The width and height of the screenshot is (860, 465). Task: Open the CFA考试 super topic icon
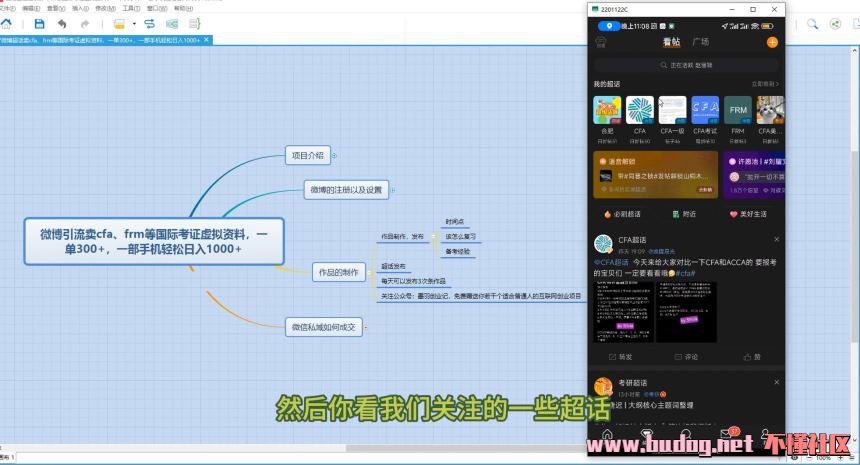(x=705, y=110)
